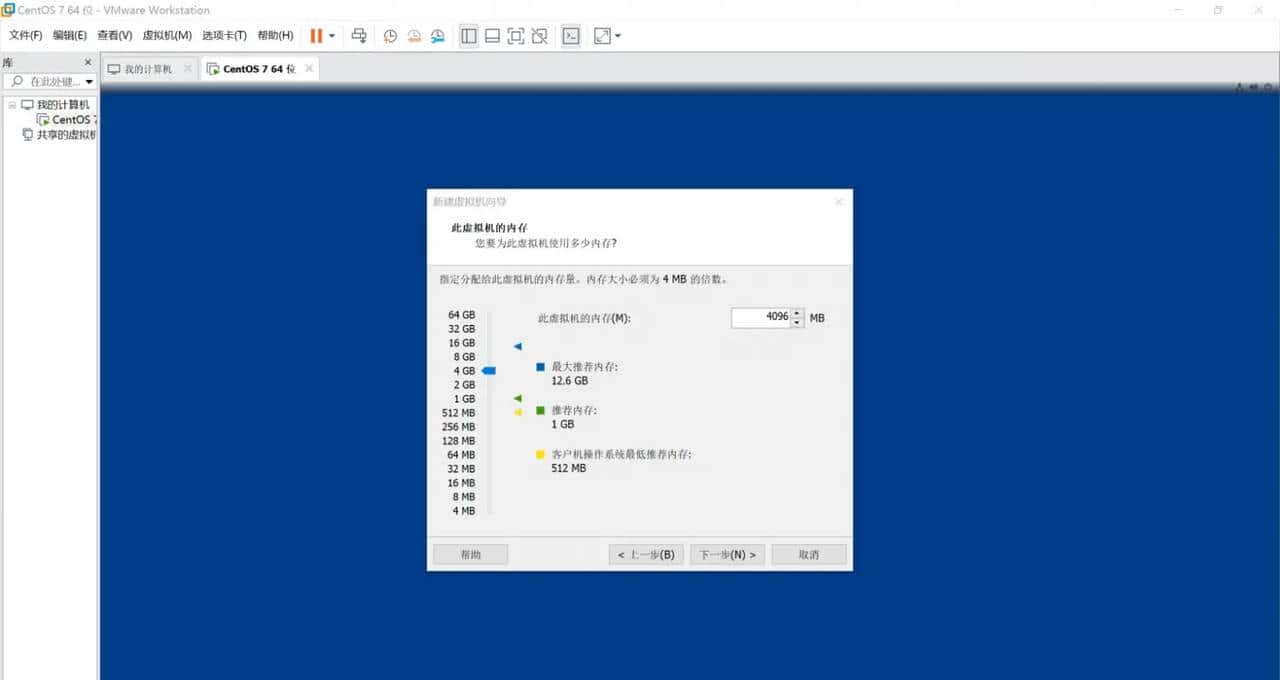The width and height of the screenshot is (1280, 680).
Task: Send Ctrl+Alt+Del to the virtual machine
Action: pos(359,35)
